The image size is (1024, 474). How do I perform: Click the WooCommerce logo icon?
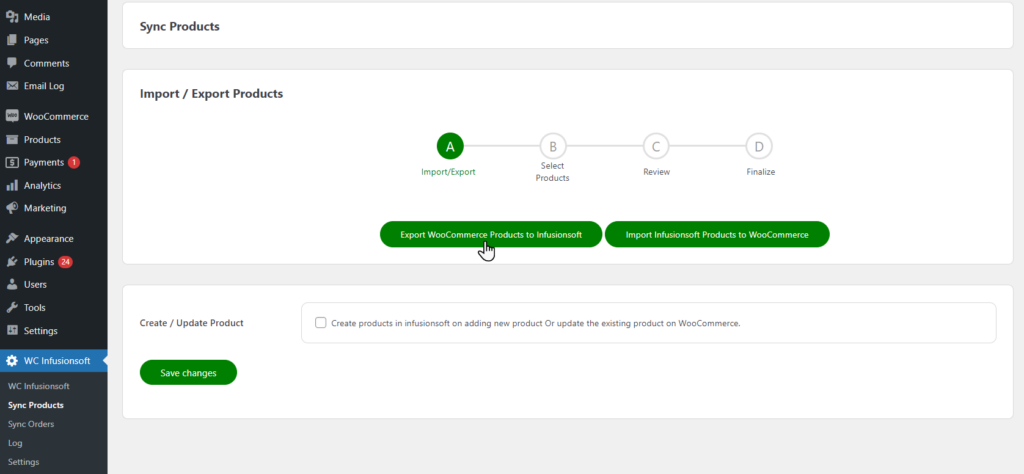[12, 116]
